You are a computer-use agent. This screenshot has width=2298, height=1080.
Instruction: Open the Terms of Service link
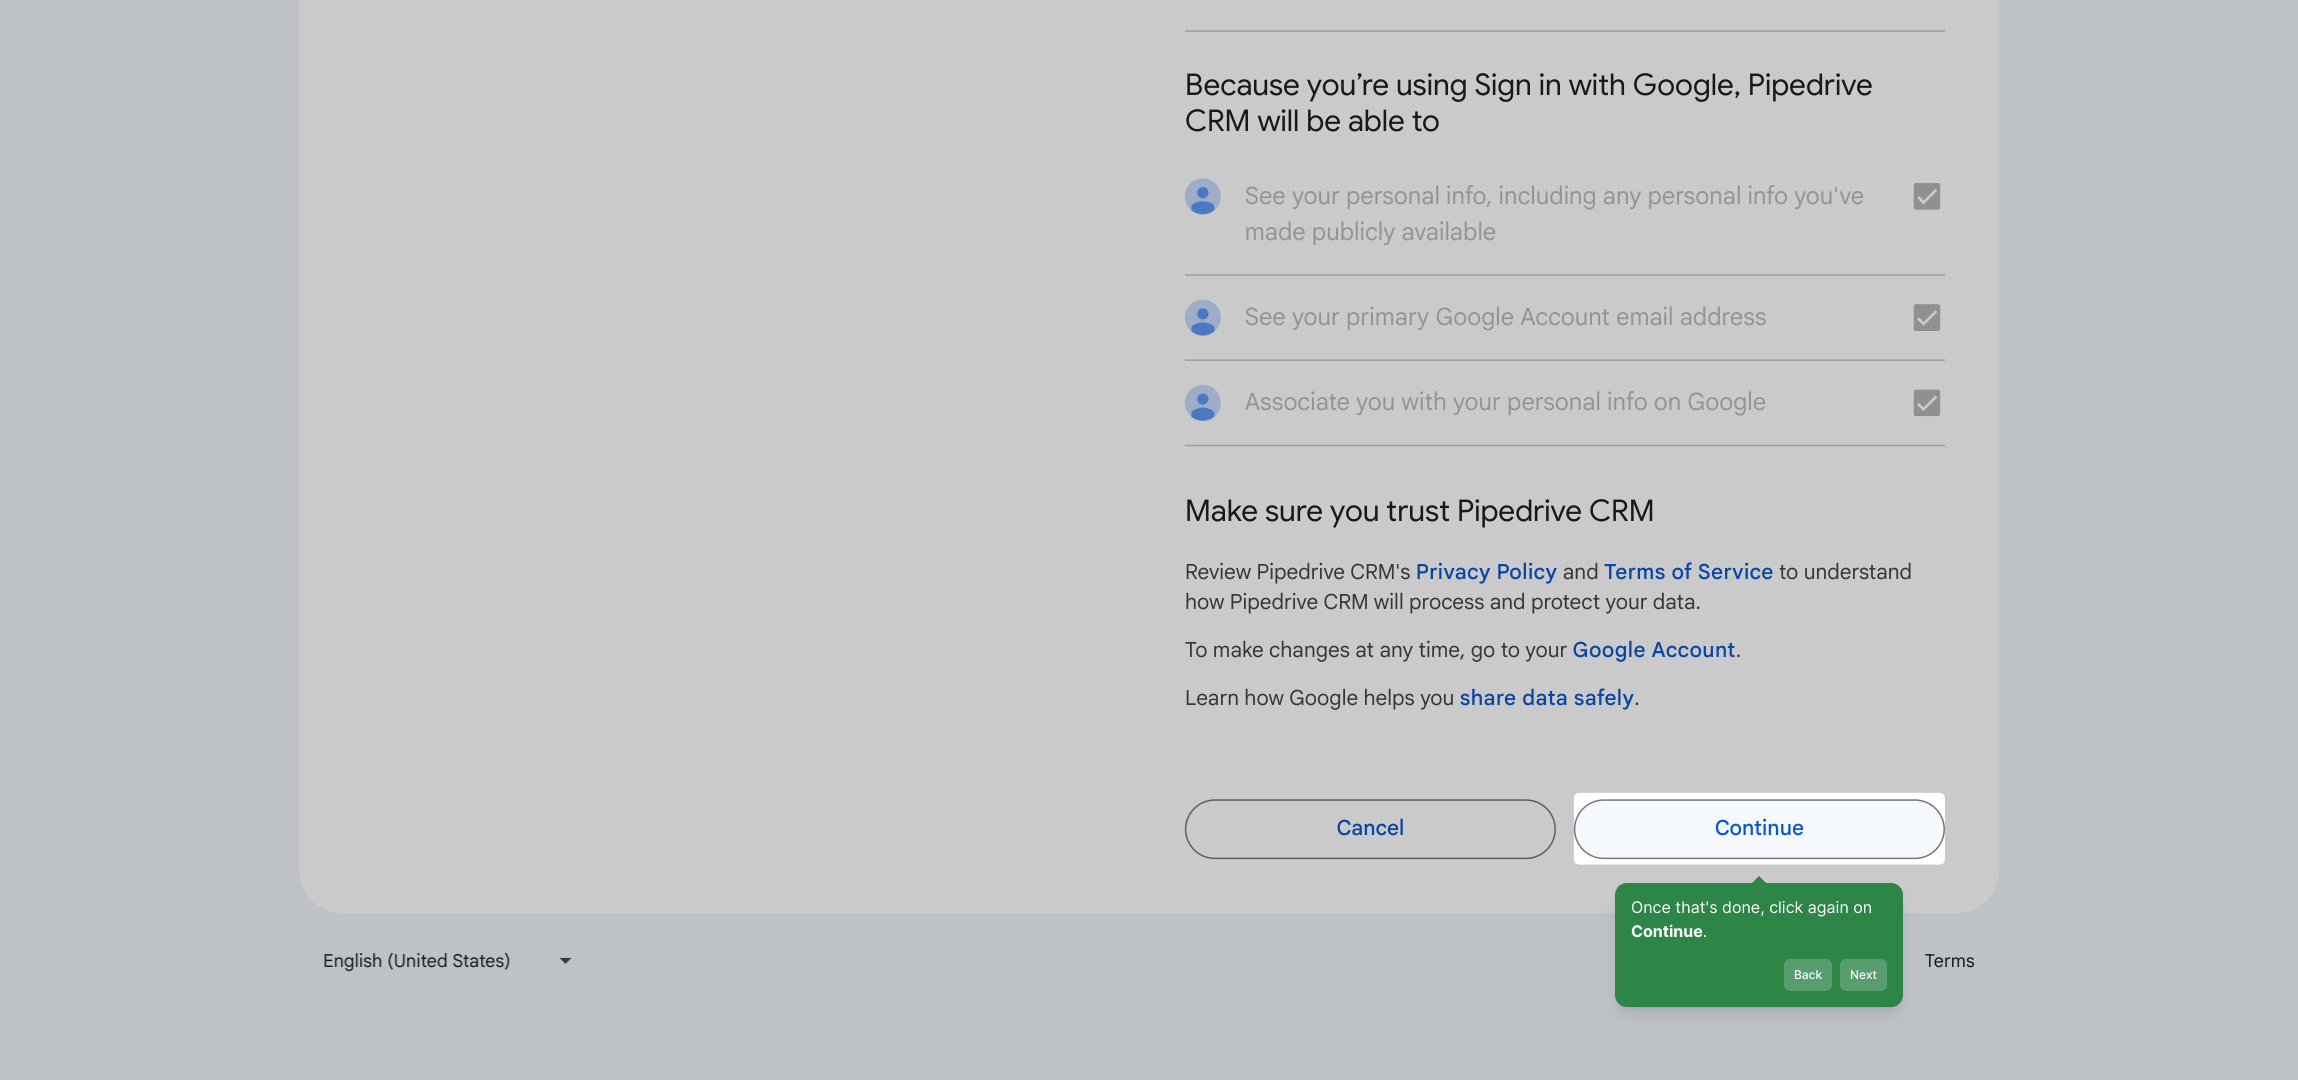coord(1688,572)
